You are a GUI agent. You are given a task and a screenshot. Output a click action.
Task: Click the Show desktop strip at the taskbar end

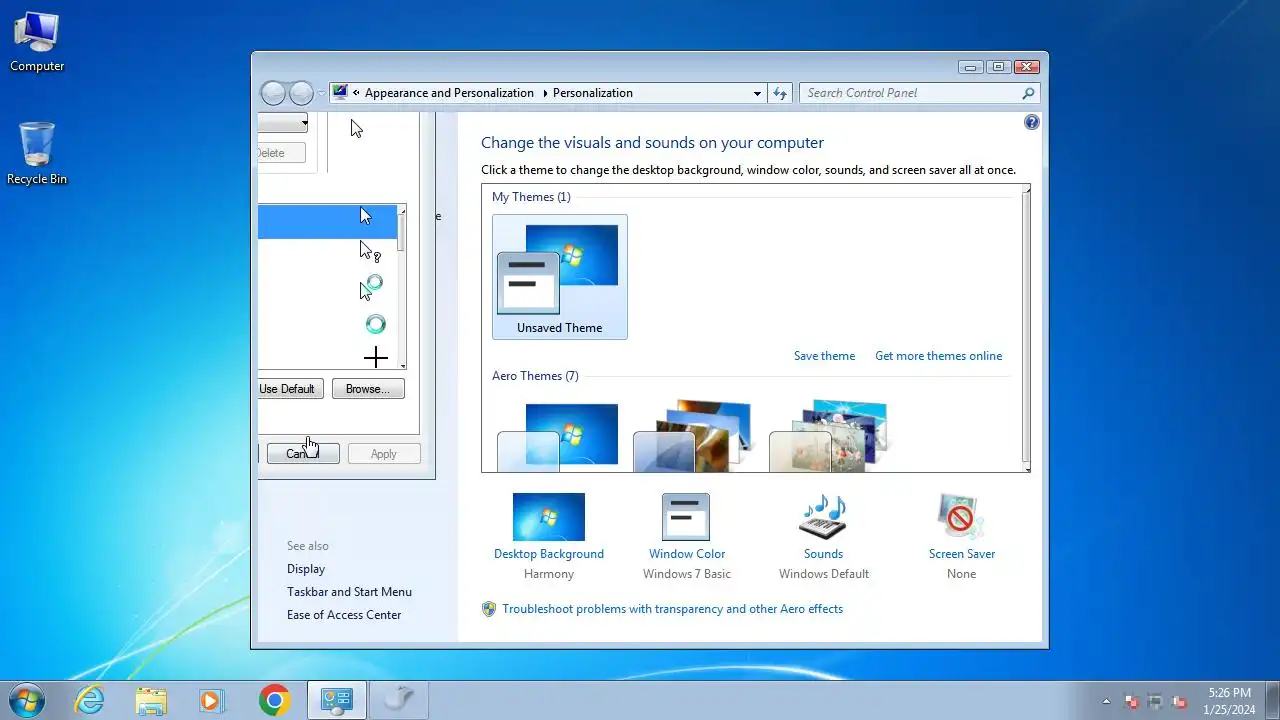click(1273, 701)
